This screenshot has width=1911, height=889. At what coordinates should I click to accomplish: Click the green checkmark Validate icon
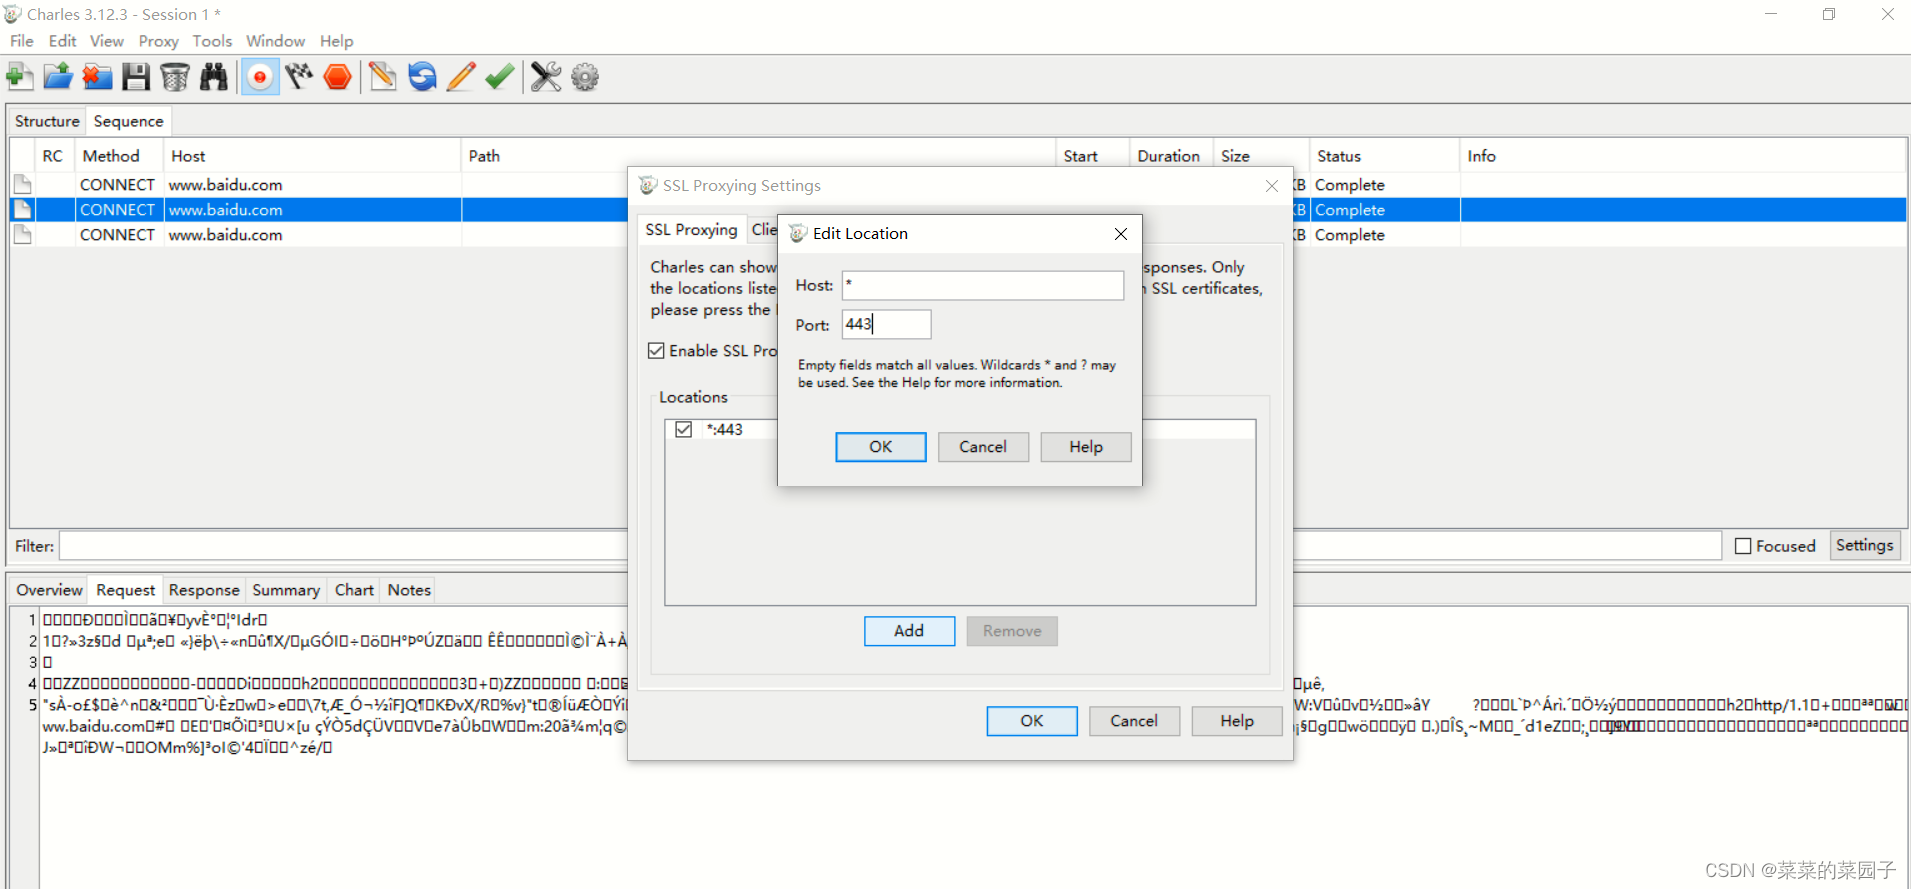(500, 77)
